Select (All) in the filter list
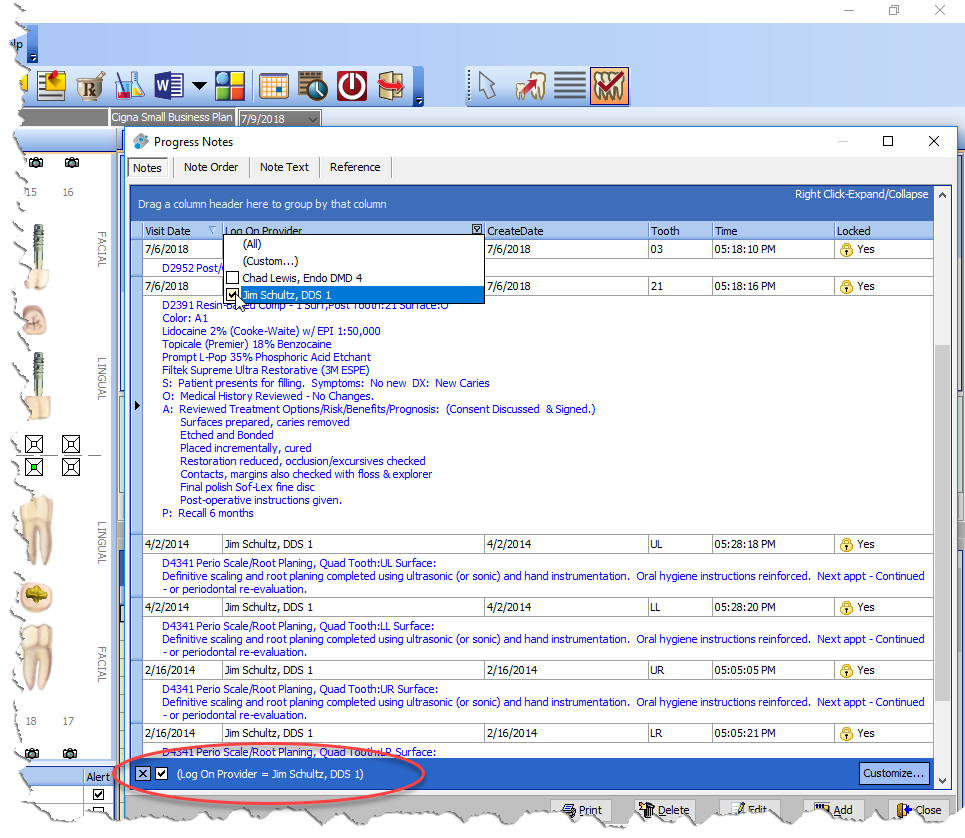This screenshot has width=965, height=838. pos(252,244)
